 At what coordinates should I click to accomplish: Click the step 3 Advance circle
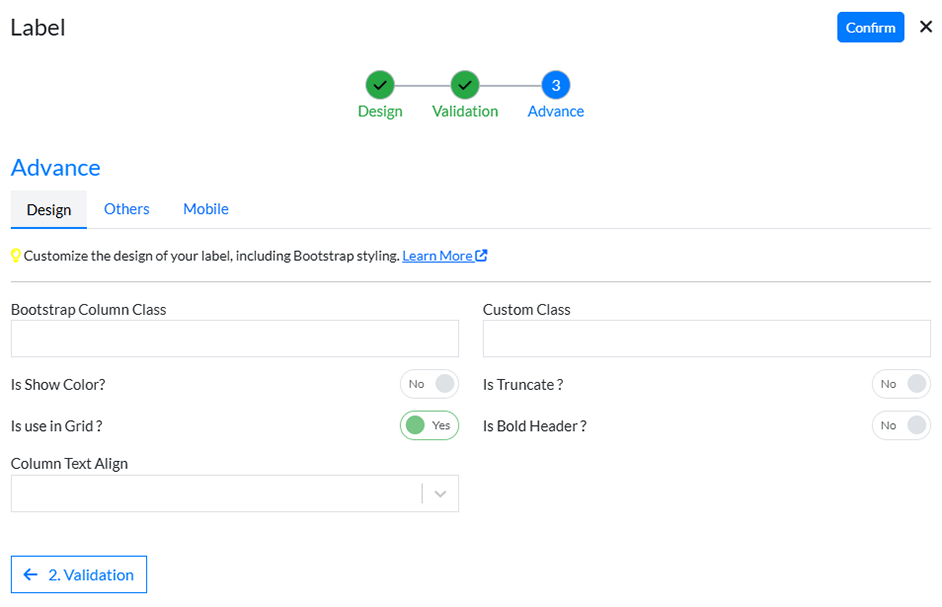(x=556, y=85)
